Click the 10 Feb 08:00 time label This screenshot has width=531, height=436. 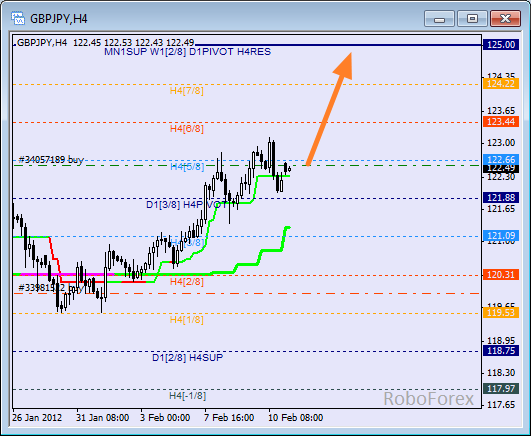pyautogui.click(x=295, y=418)
